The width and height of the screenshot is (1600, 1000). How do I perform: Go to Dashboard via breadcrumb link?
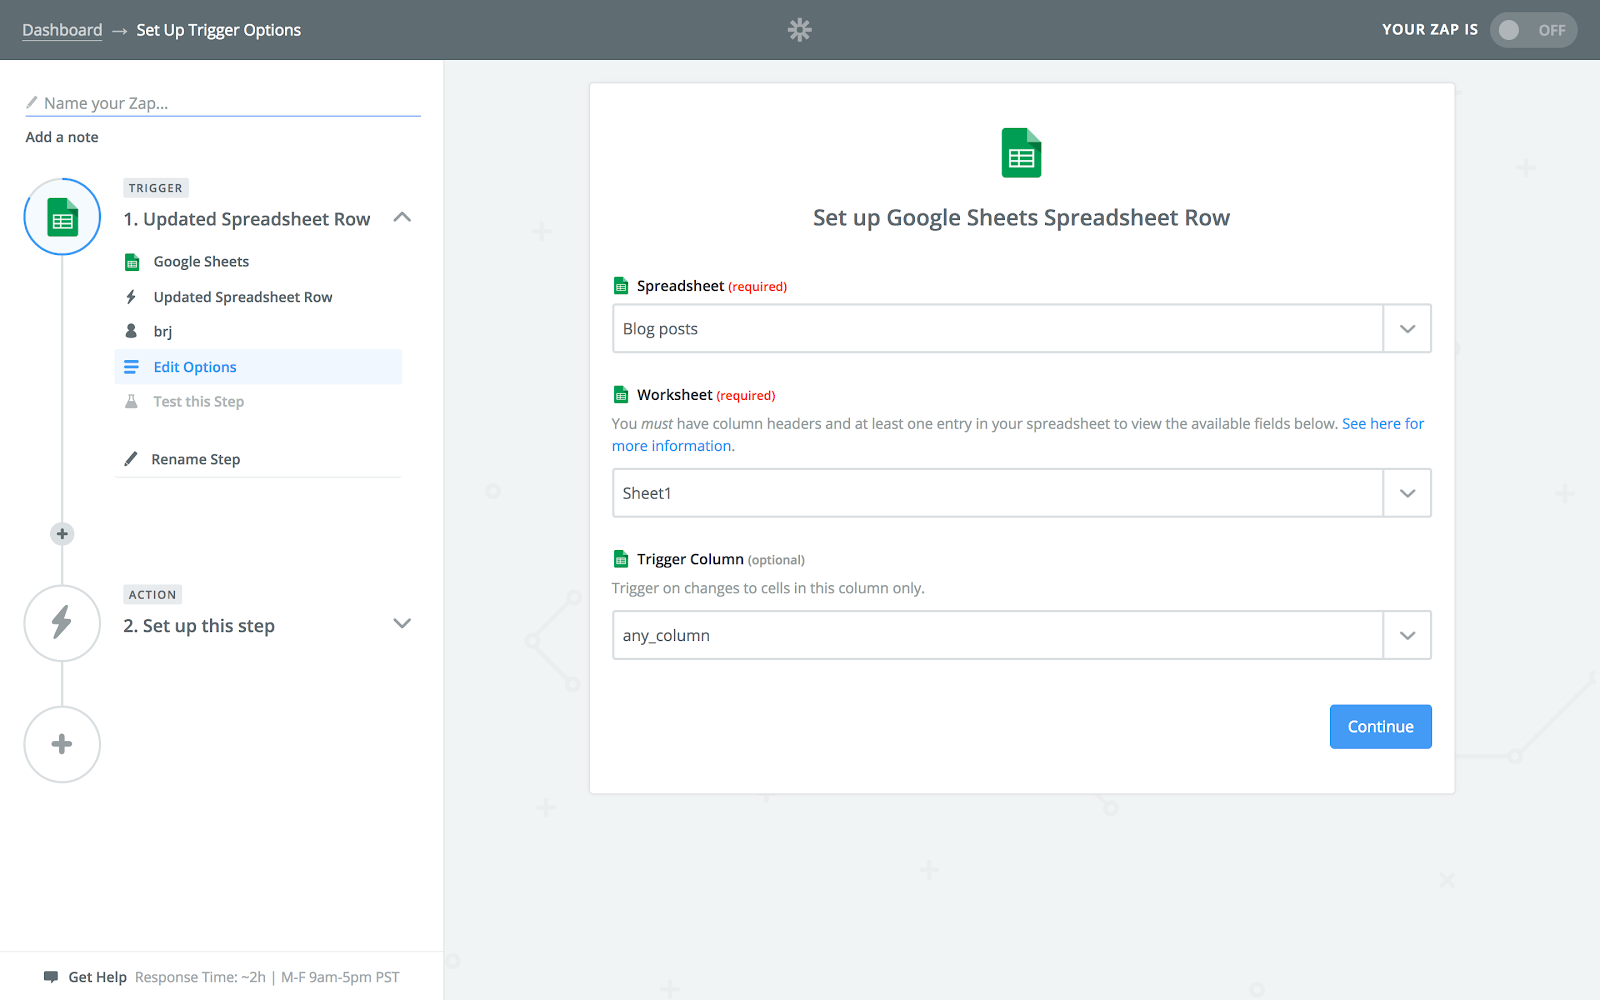click(x=62, y=30)
